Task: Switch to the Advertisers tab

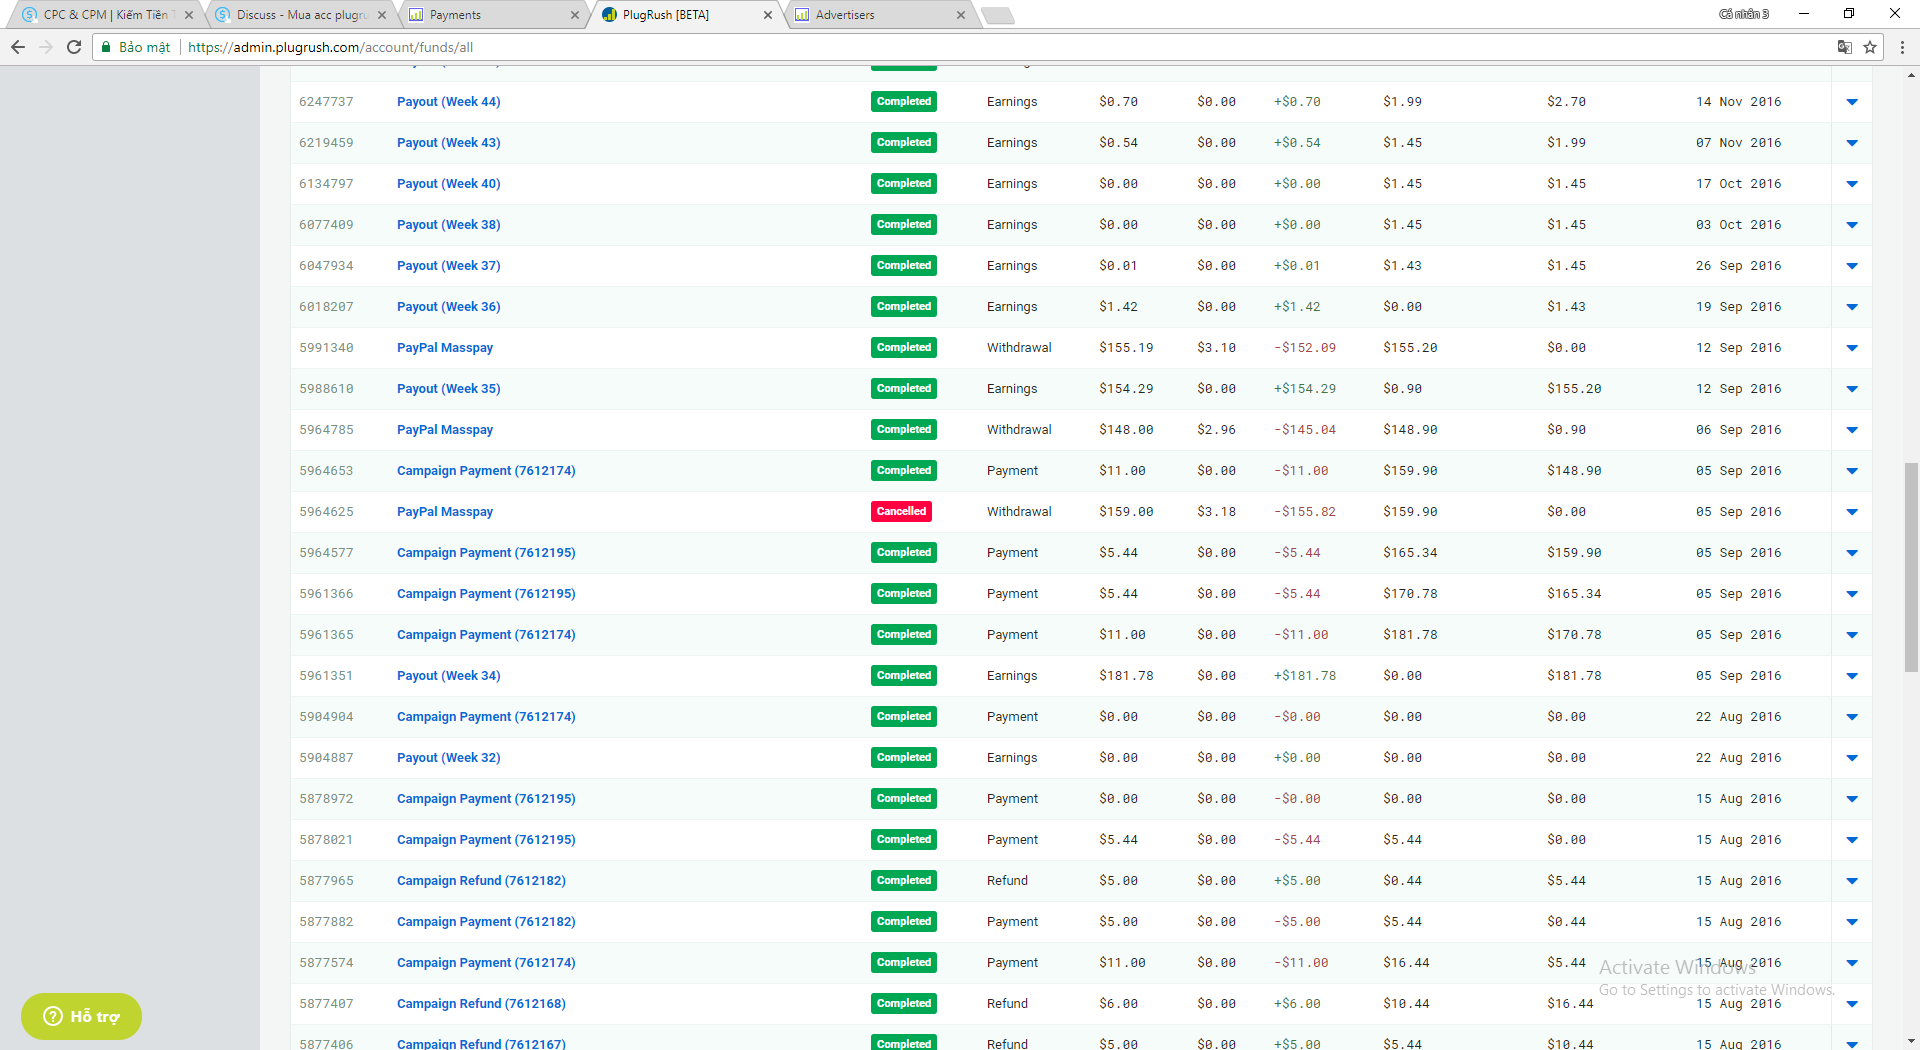Action: coord(845,15)
